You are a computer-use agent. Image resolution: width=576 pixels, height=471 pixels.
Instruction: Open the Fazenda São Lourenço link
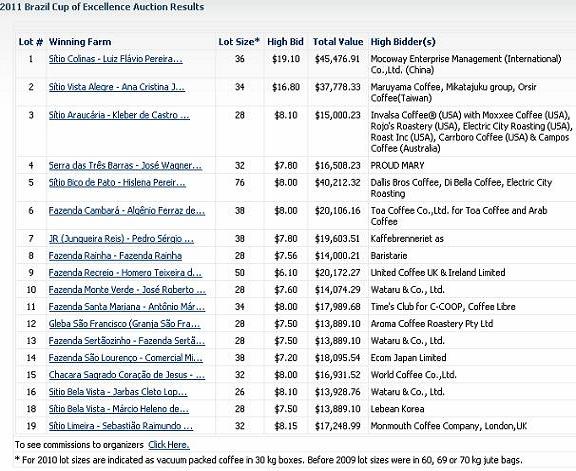(x=126, y=358)
